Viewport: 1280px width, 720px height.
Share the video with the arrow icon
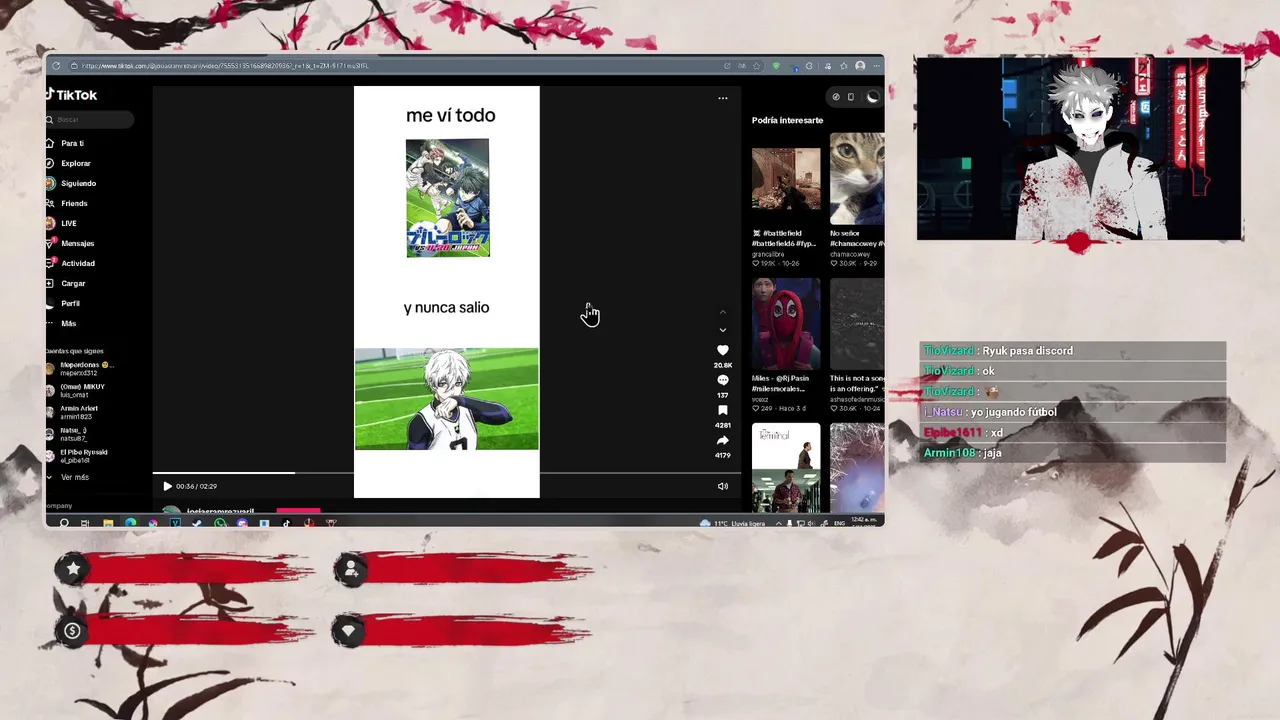coord(722,440)
